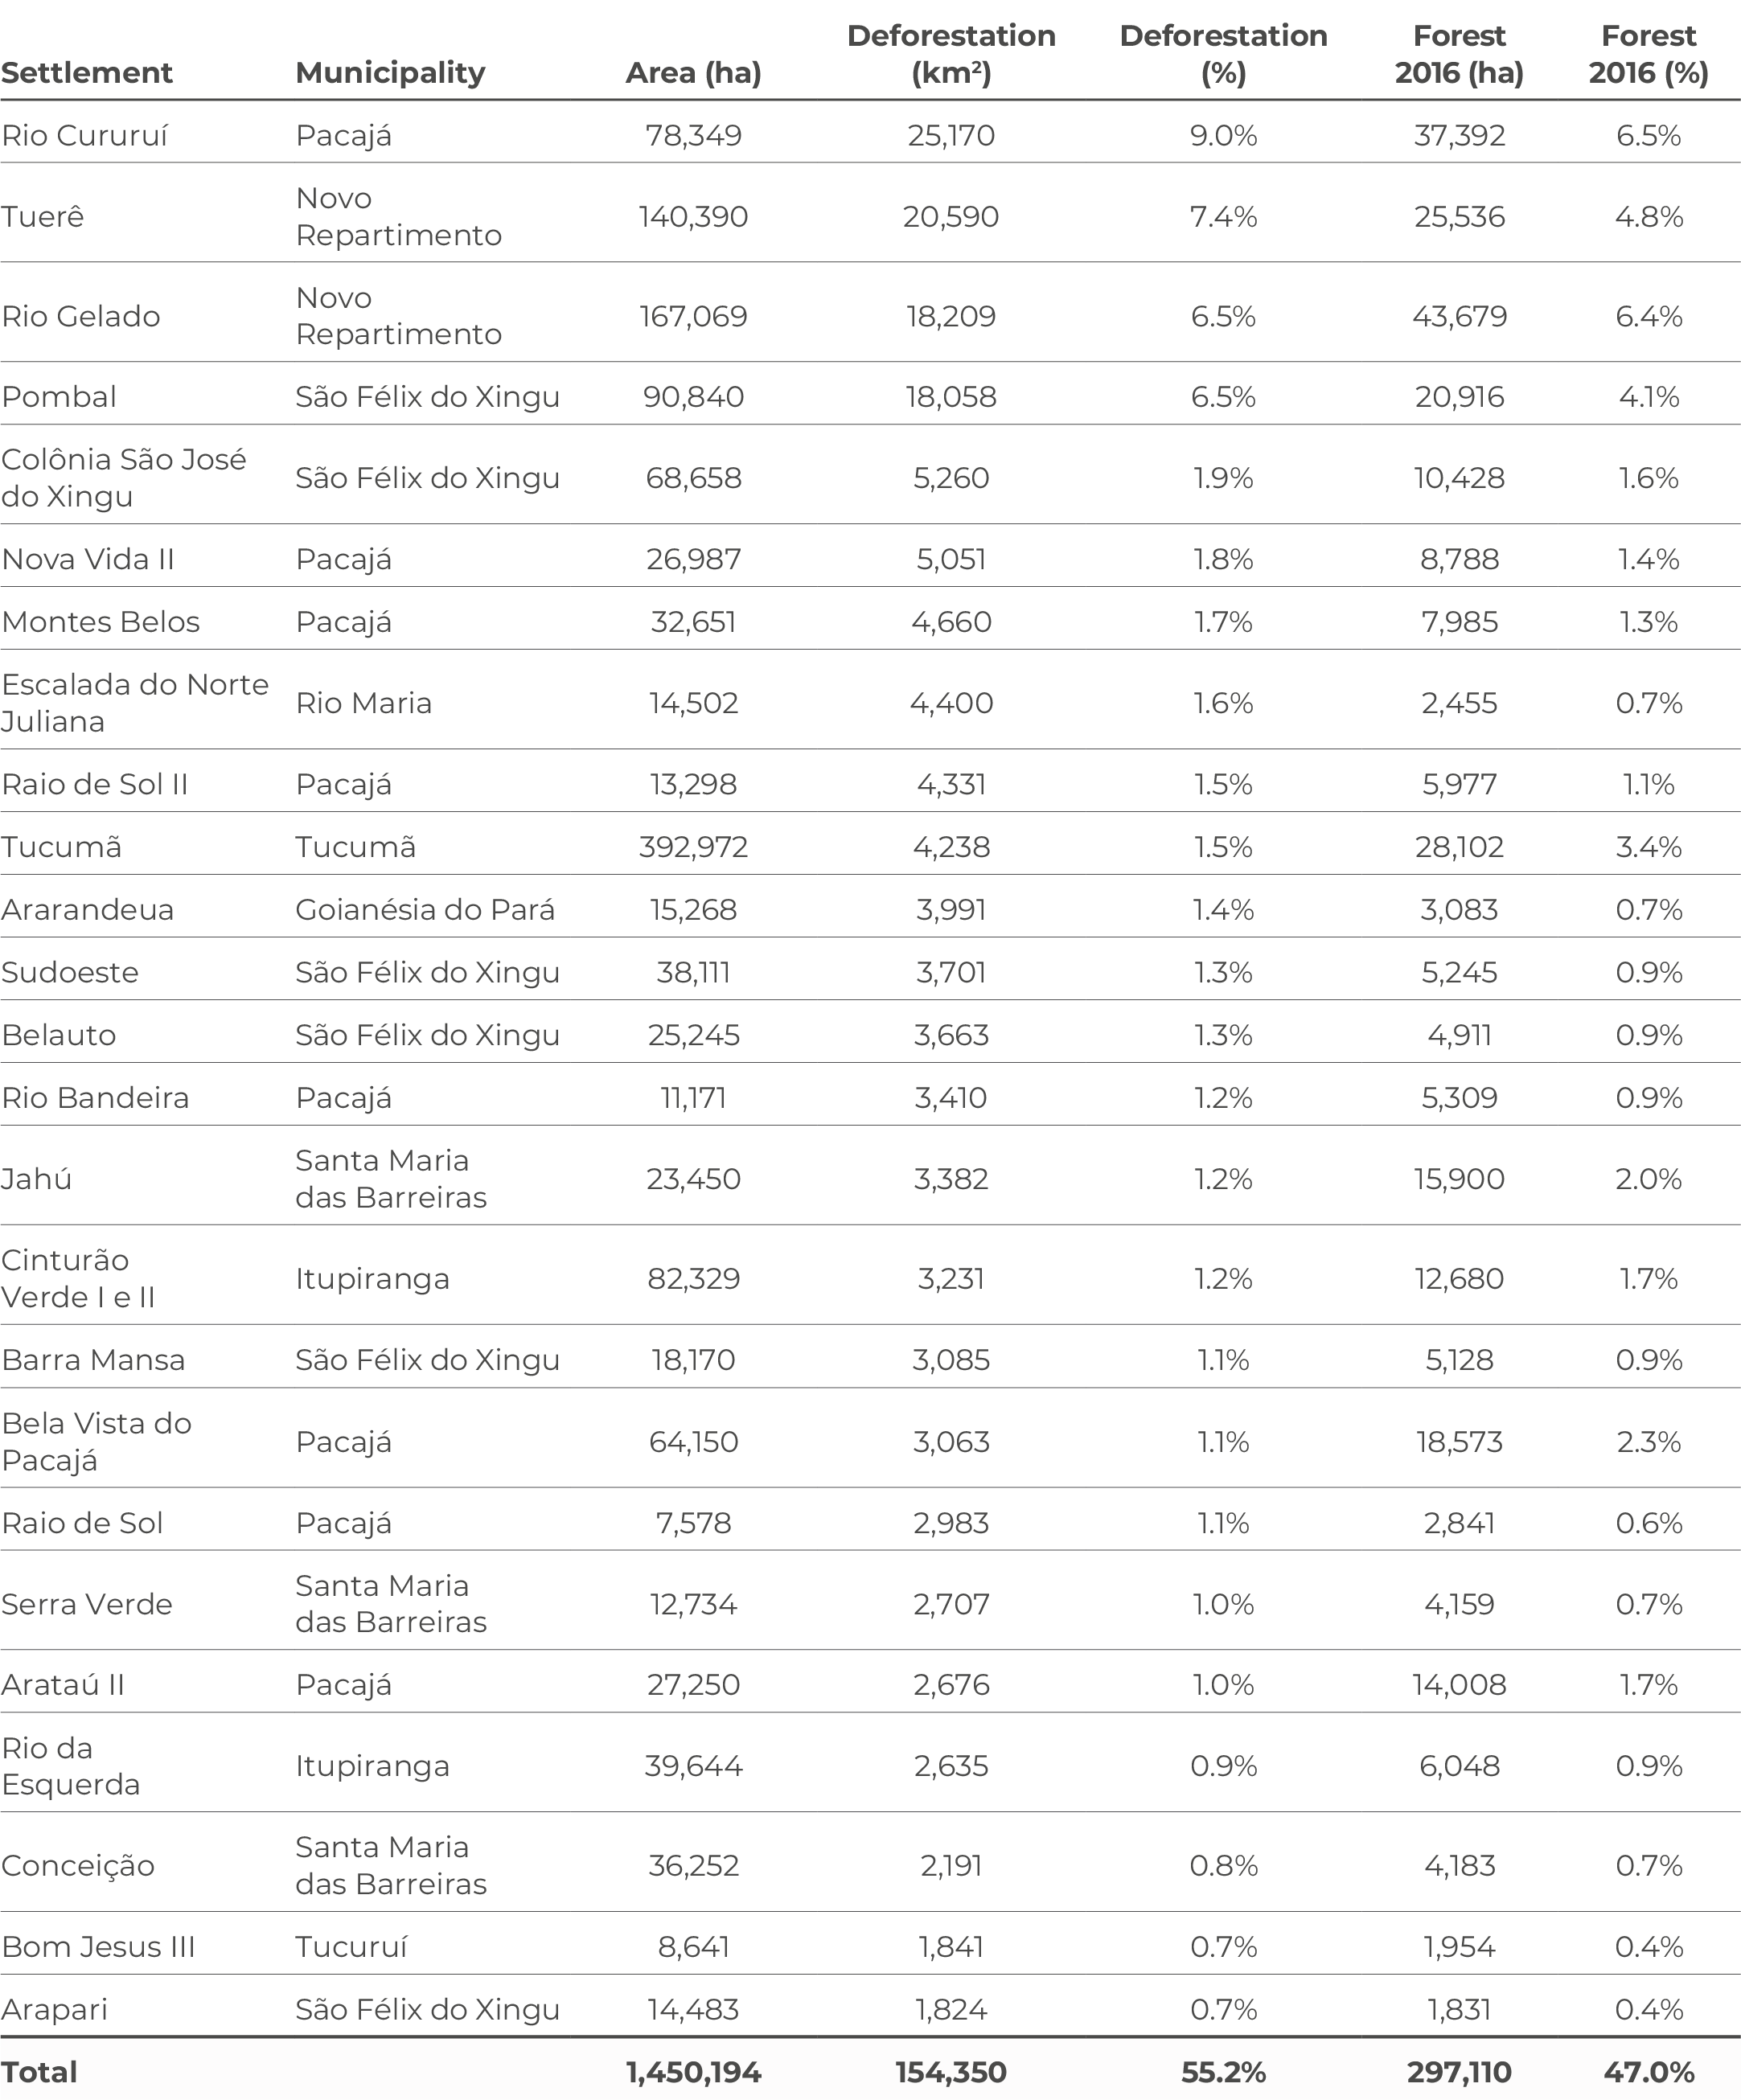Click the Total row label

39,2072
